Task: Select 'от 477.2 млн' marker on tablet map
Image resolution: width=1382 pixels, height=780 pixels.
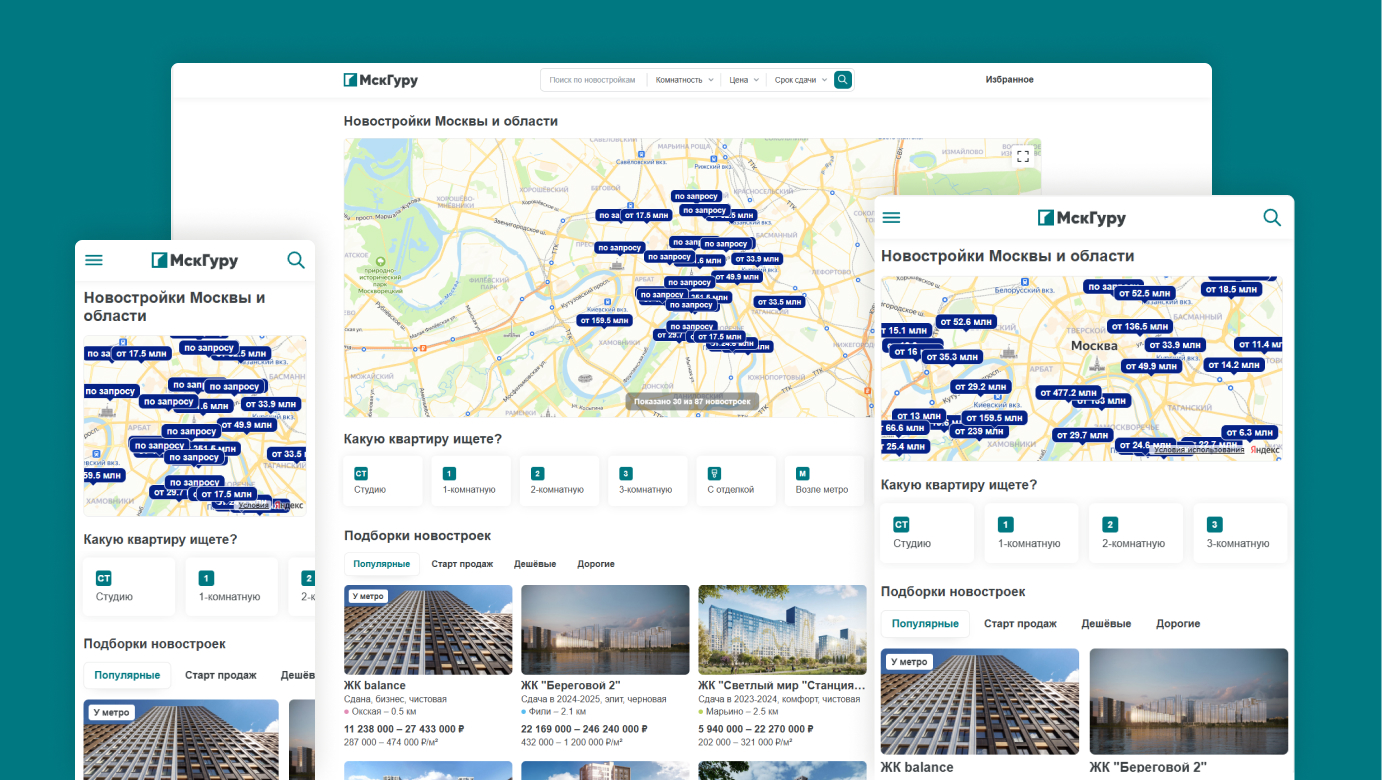Action: pos(1068,393)
